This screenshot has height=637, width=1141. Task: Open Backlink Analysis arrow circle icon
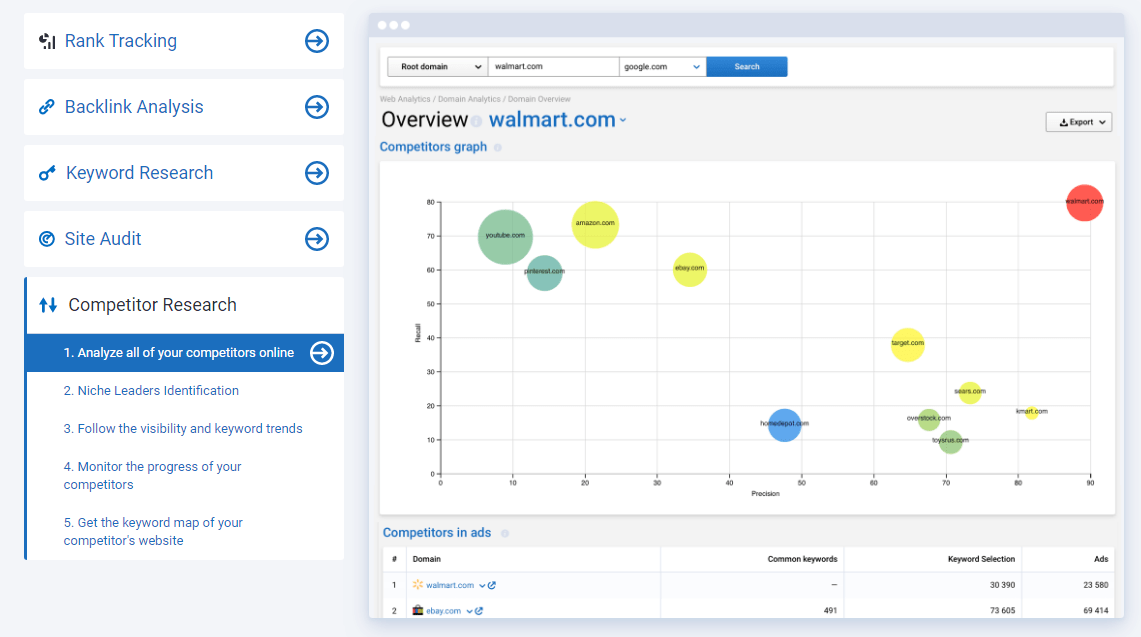pos(317,107)
